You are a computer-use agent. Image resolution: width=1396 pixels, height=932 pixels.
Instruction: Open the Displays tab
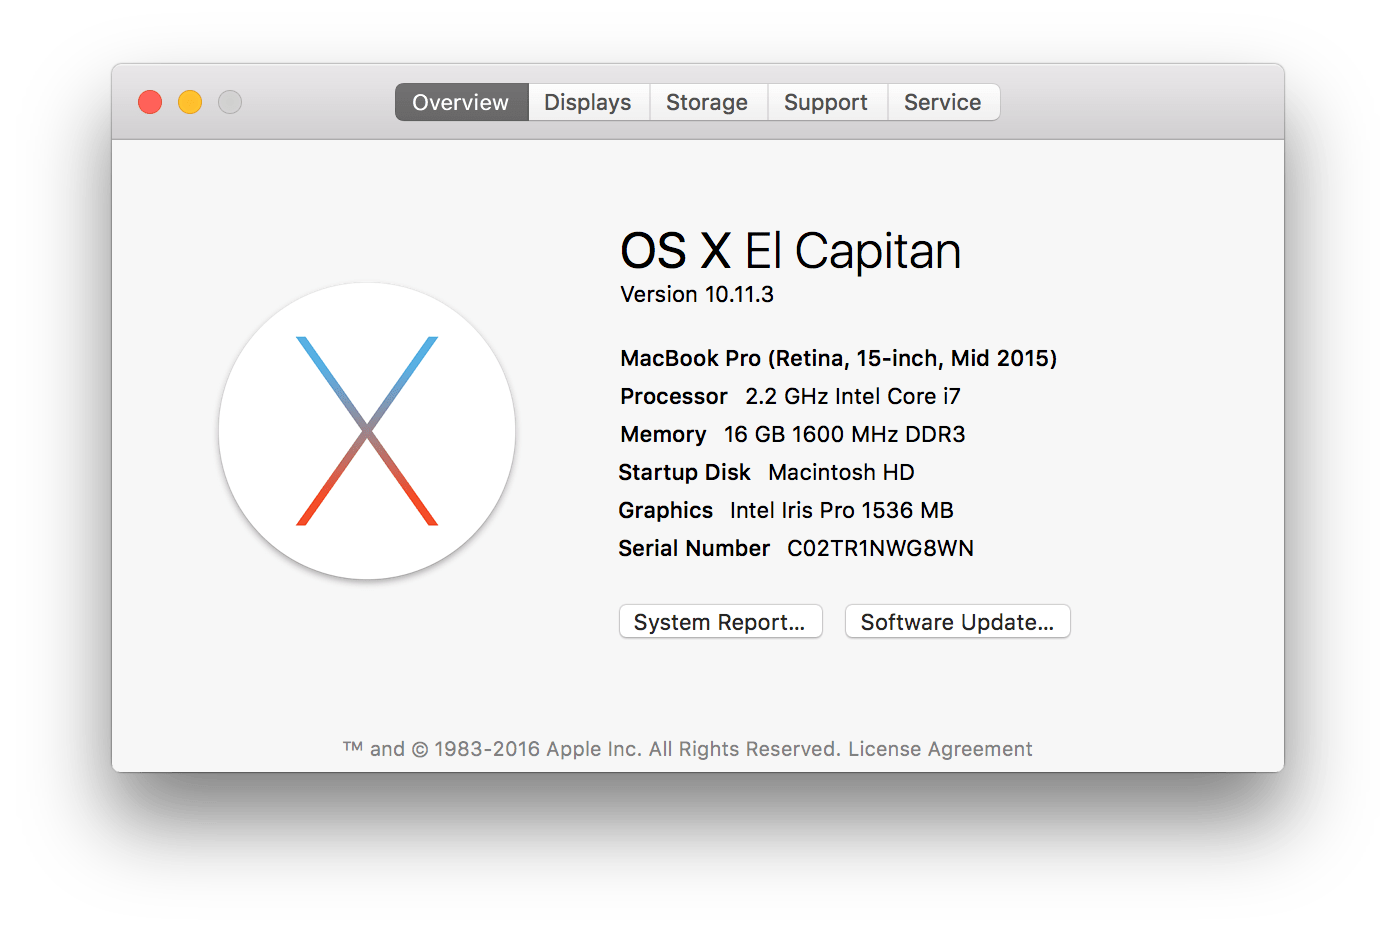coord(588,102)
